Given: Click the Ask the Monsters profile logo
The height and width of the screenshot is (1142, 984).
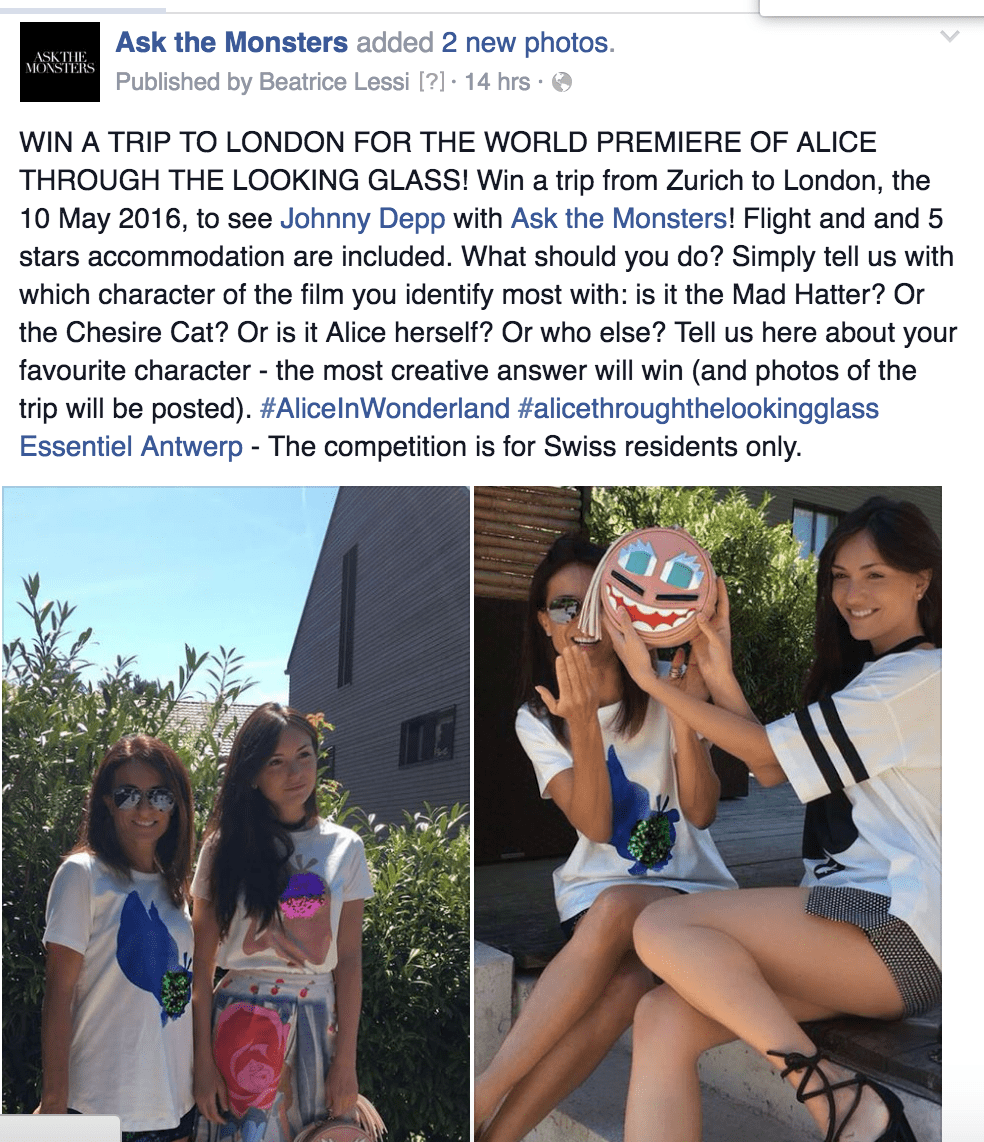Looking at the screenshot, I should pos(60,62).
